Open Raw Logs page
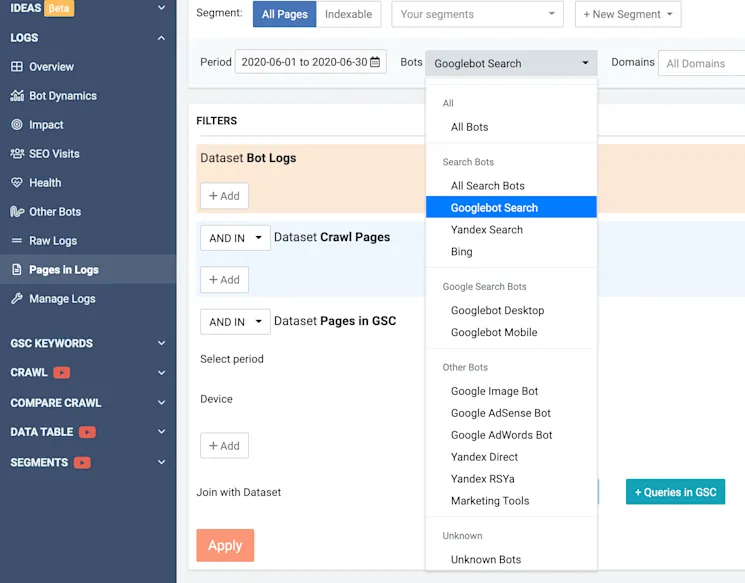The image size is (745, 583). (x=53, y=241)
